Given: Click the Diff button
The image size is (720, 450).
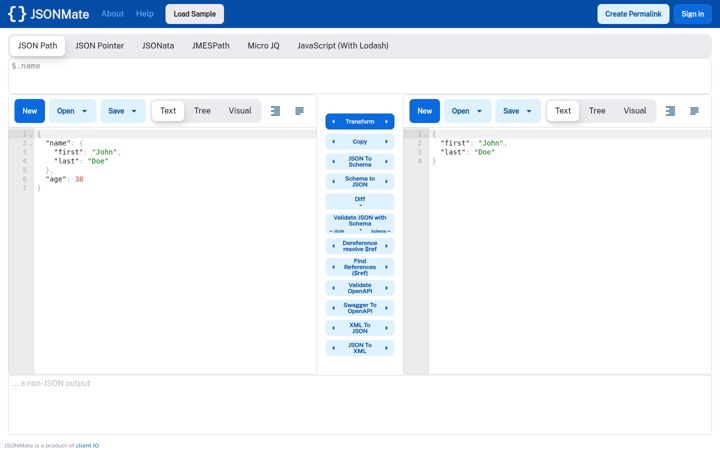Looking at the screenshot, I should (x=360, y=201).
